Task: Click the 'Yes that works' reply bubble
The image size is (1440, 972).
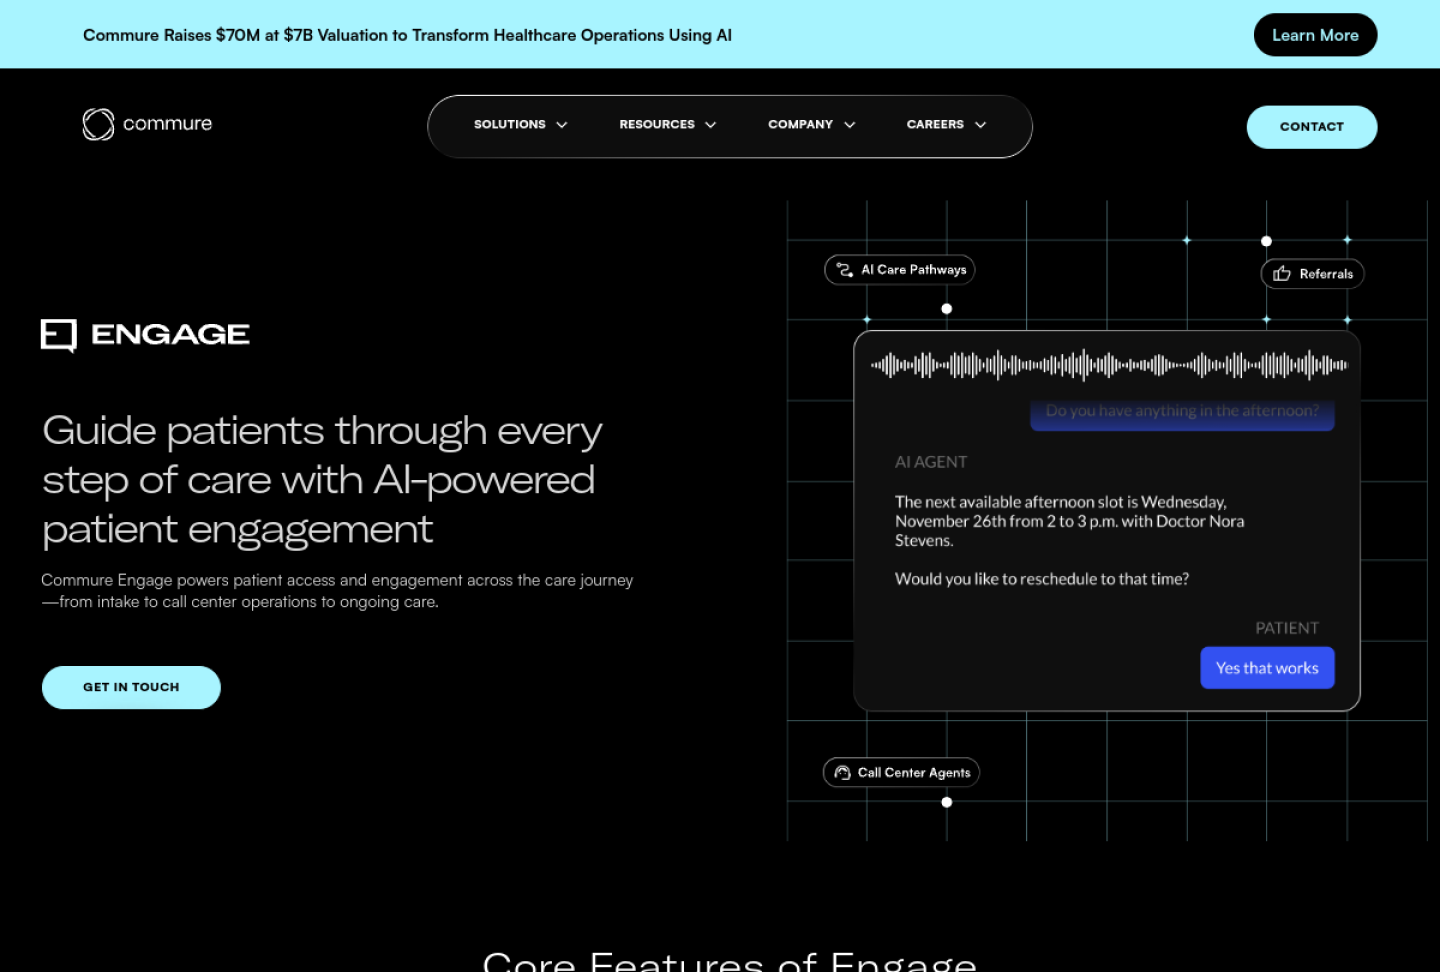Action: pyautogui.click(x=1267, y=668)
